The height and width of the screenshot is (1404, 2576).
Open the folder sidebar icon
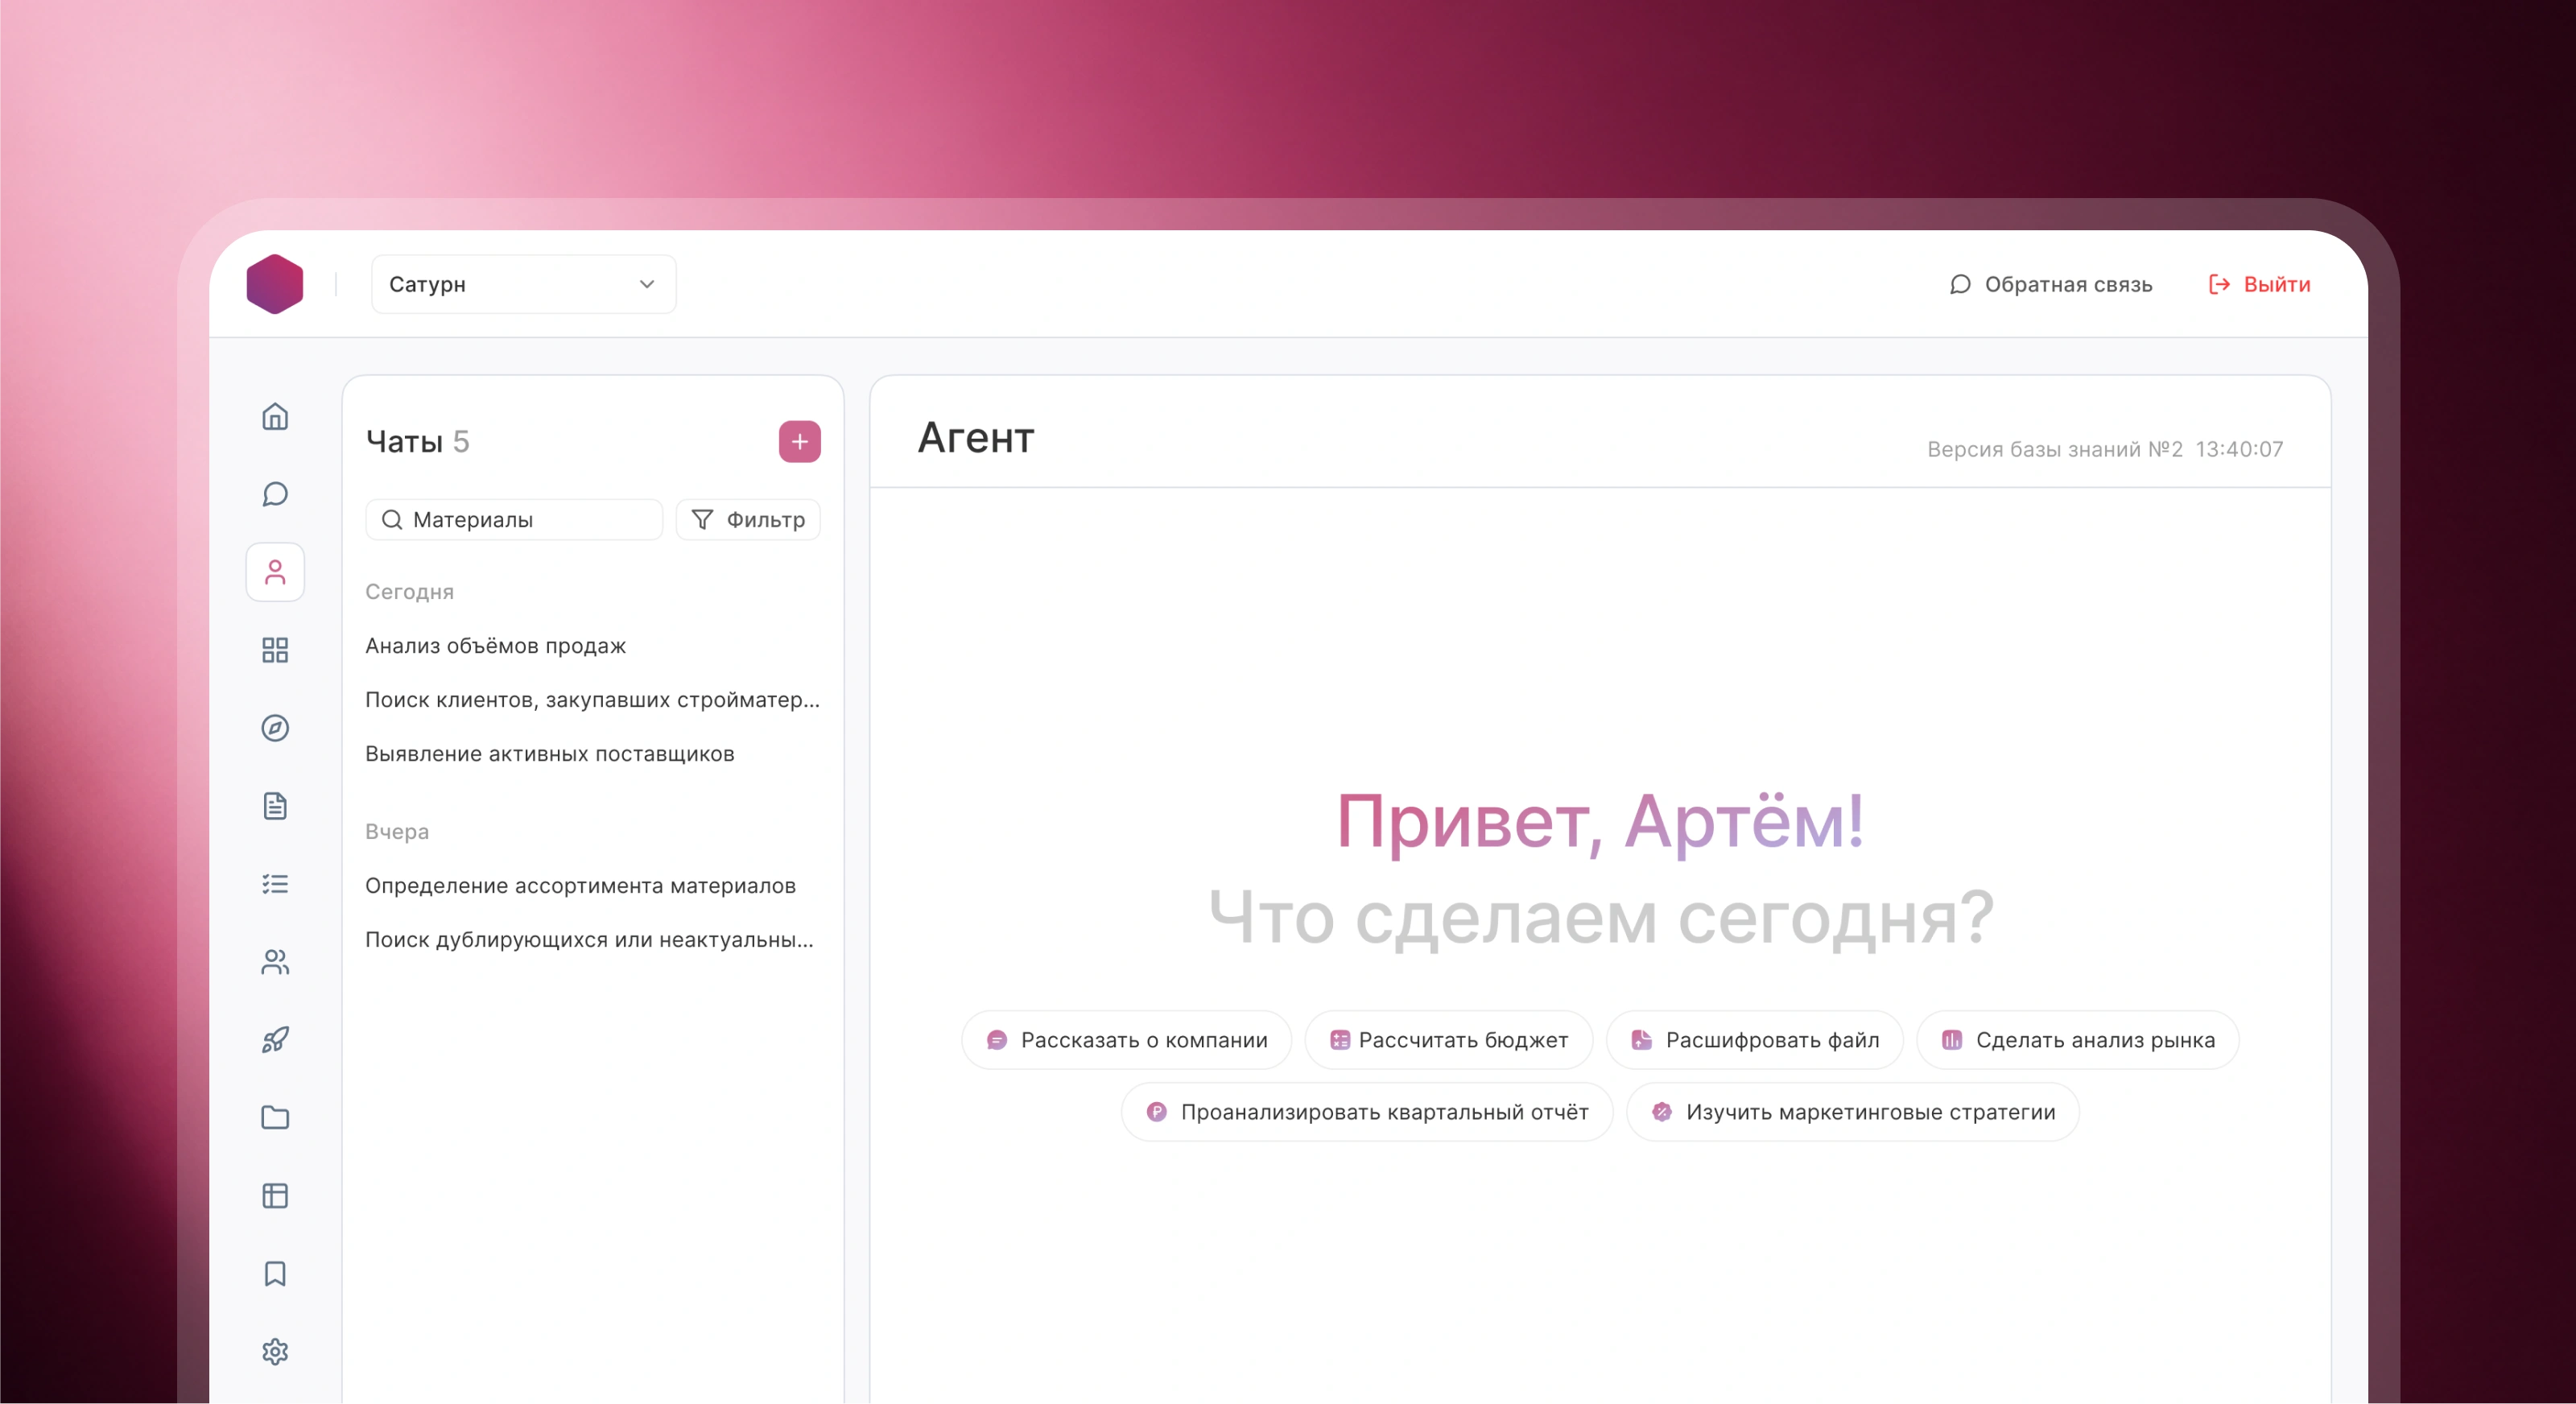tap(275, 1118)
